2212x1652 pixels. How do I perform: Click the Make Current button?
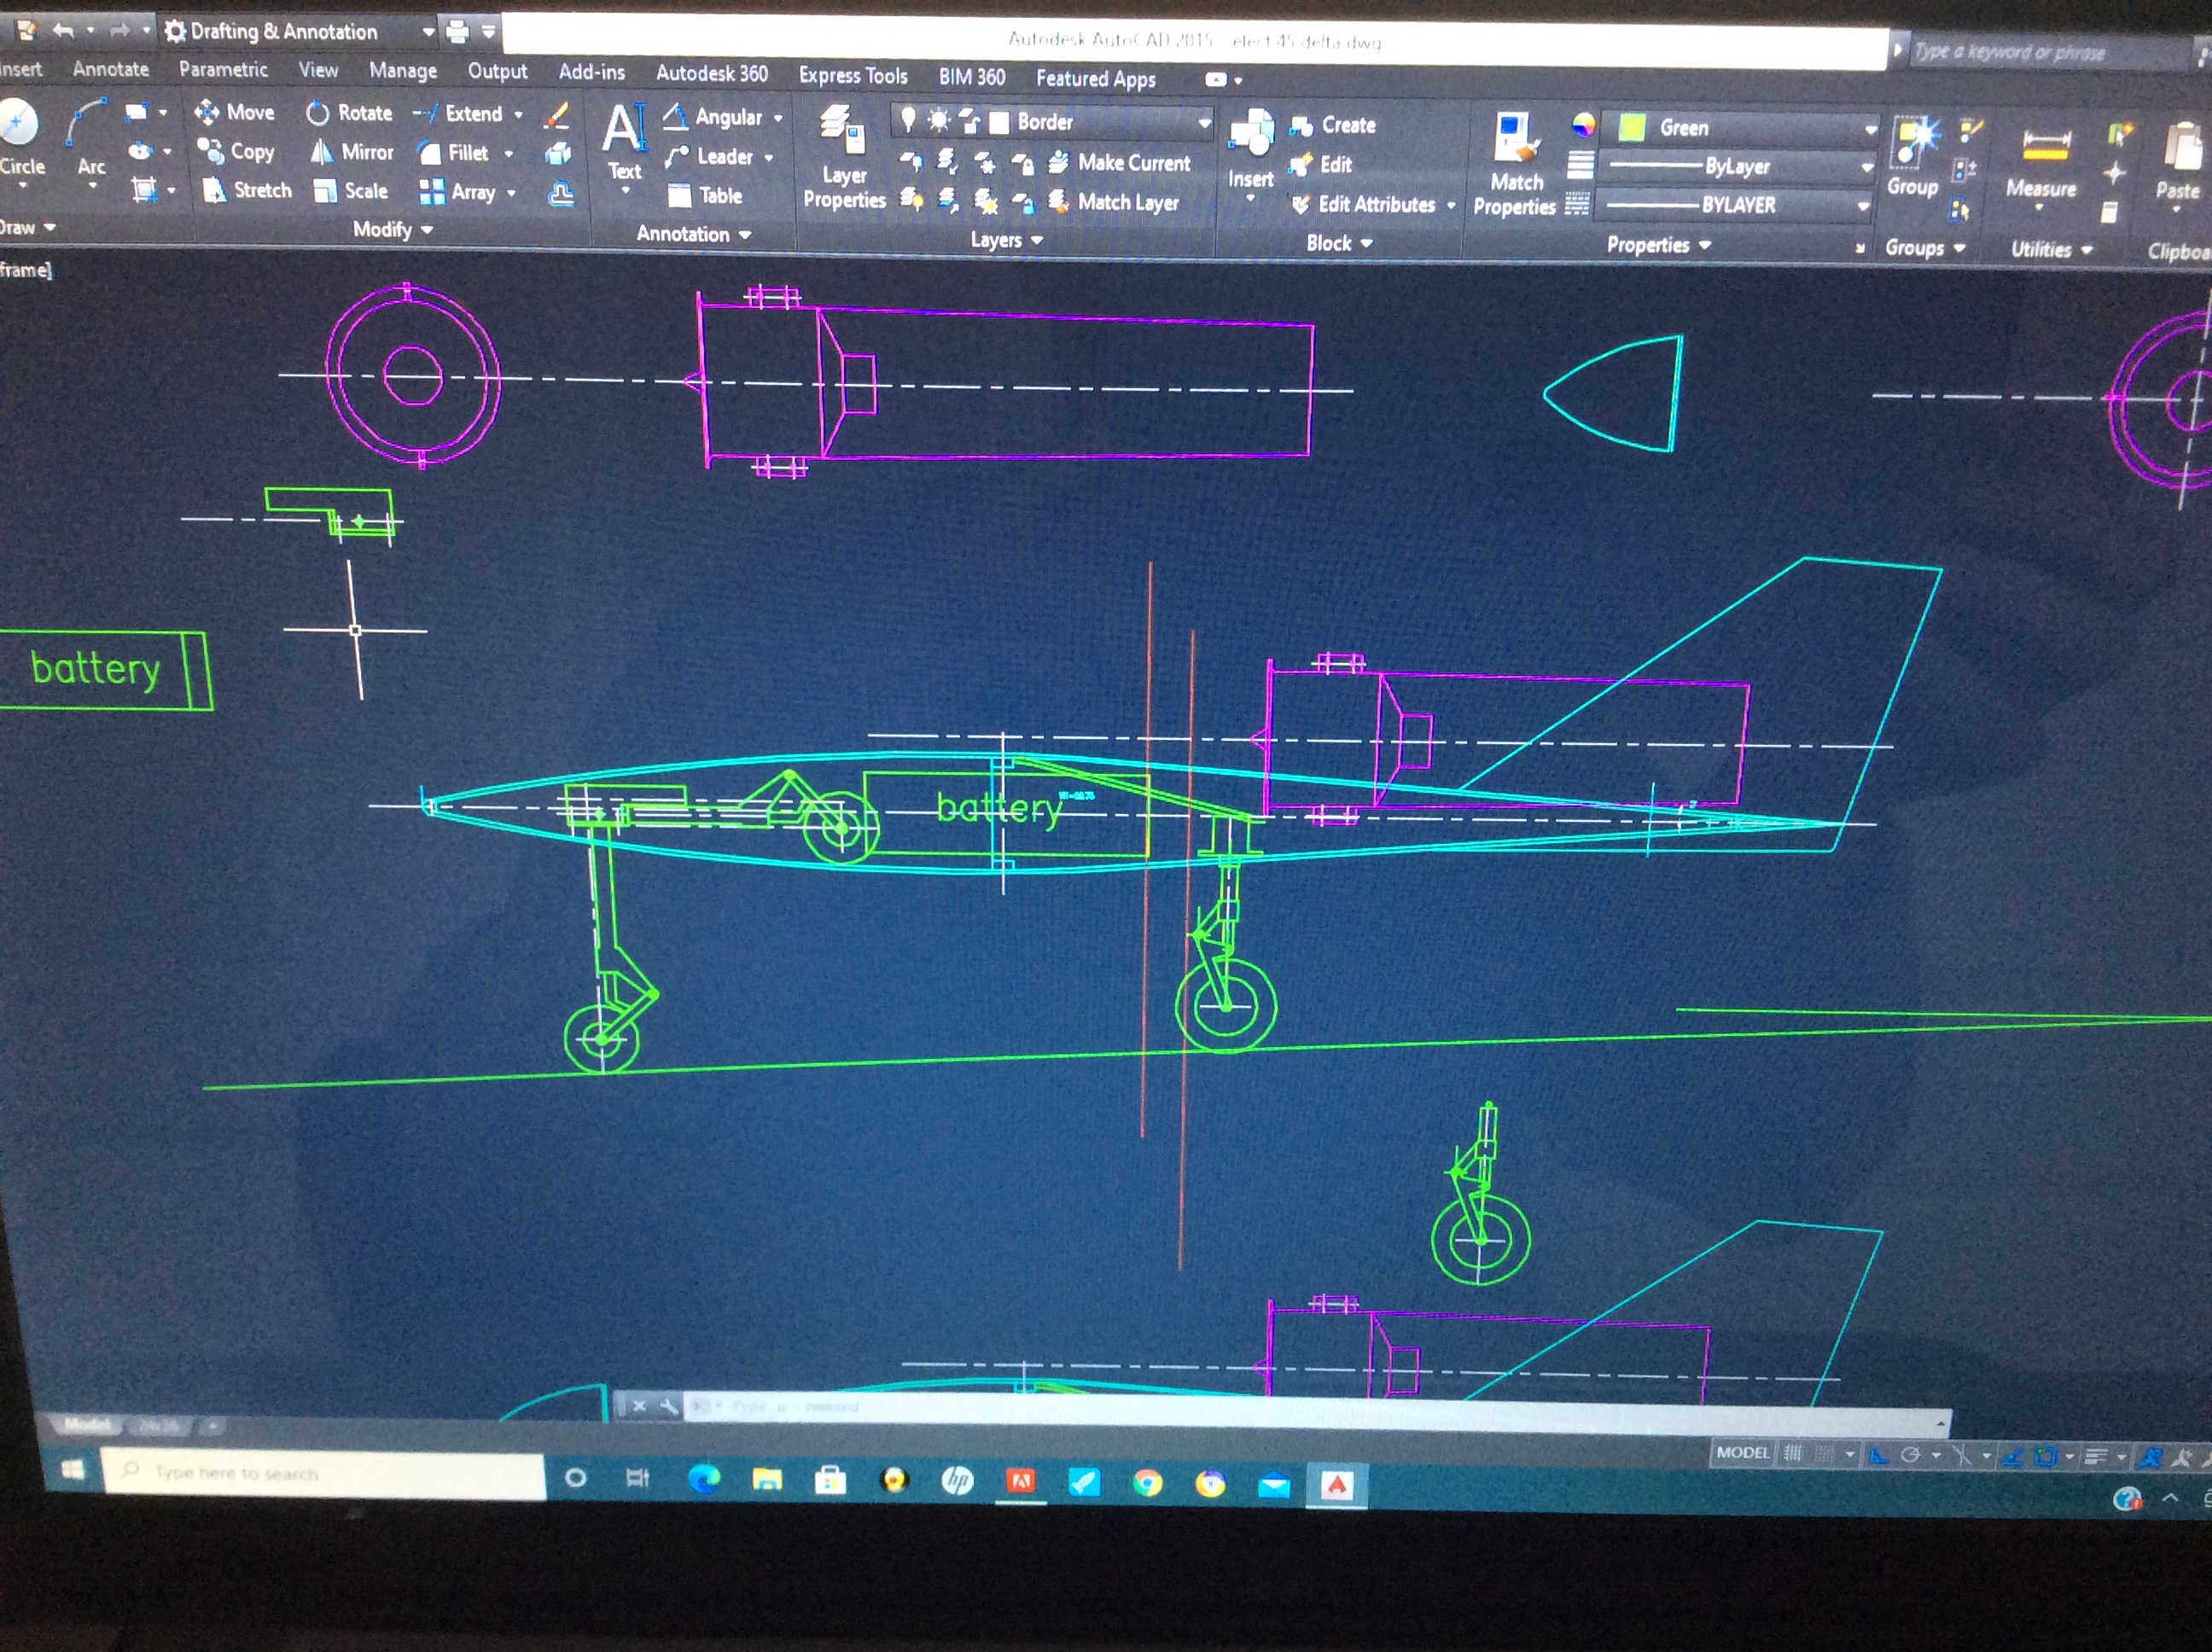tap(1120, 163)
